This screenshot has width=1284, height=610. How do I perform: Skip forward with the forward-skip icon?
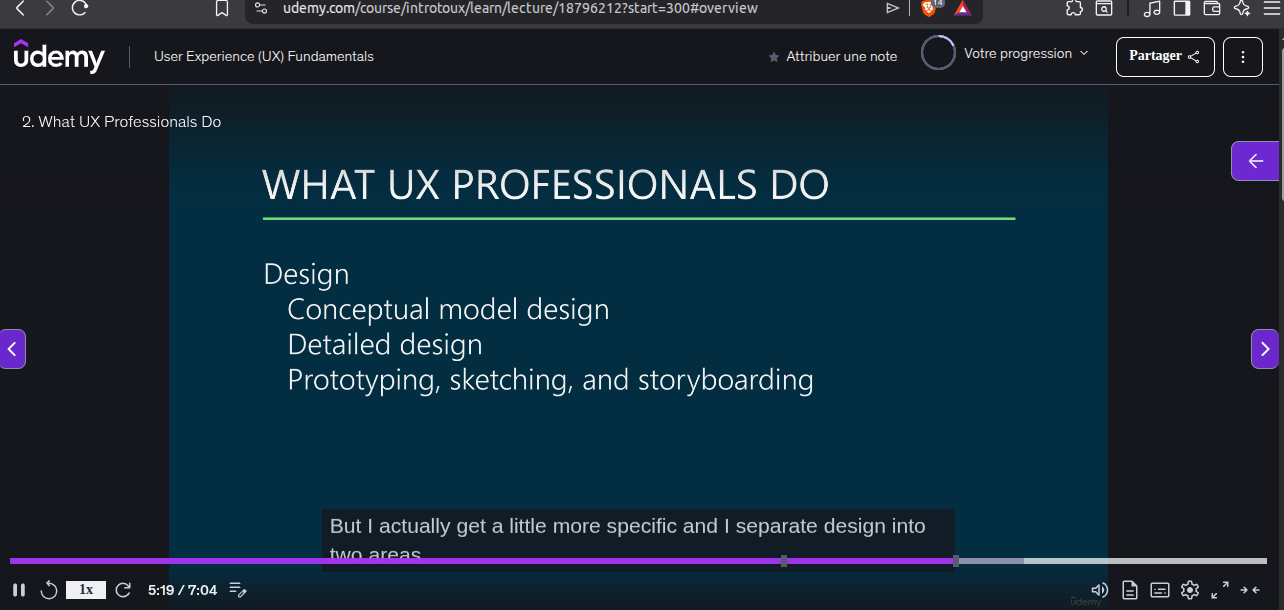pyautogui.click(x=123, y=590)
